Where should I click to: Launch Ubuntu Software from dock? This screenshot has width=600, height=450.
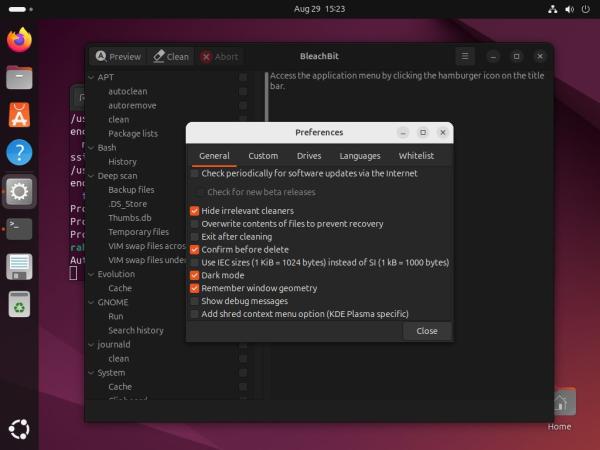pos(19,116)
